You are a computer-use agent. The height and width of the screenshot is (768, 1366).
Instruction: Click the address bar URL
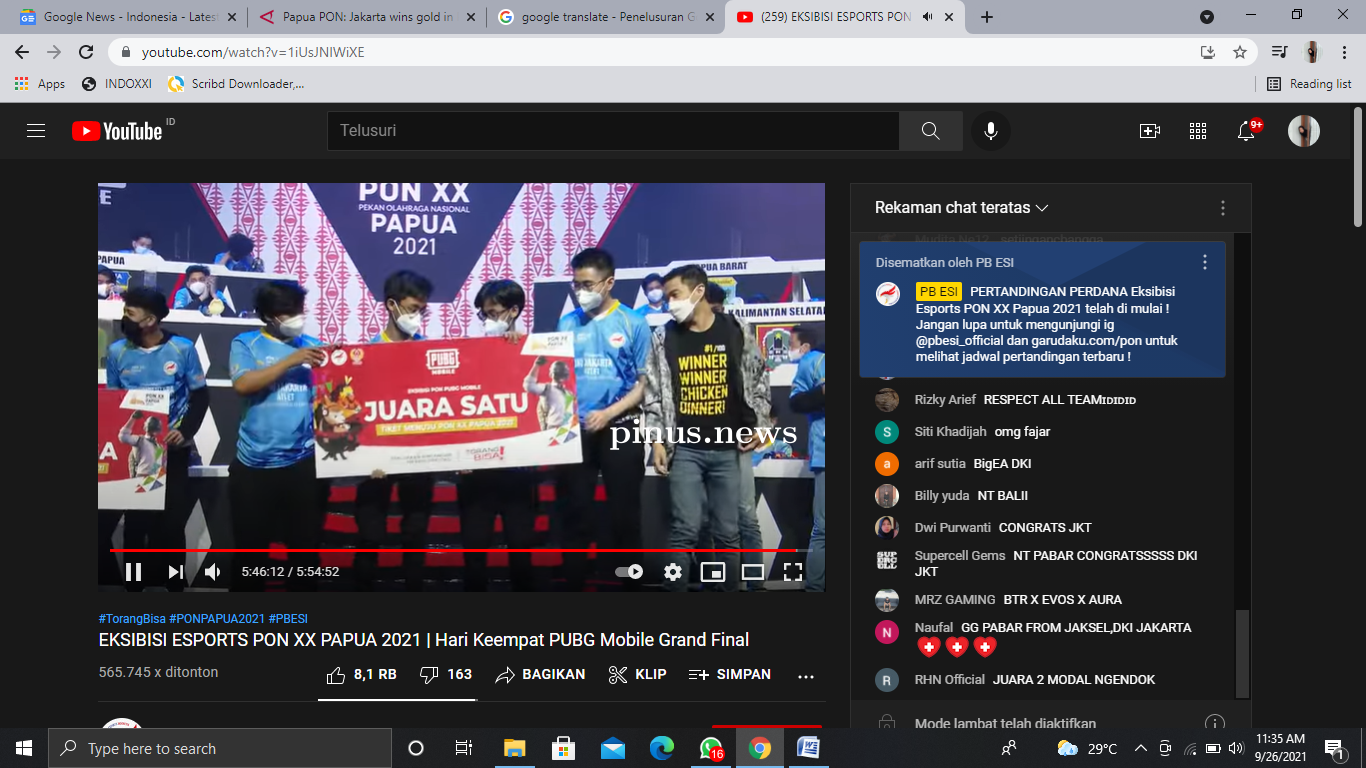coord(253,52)
